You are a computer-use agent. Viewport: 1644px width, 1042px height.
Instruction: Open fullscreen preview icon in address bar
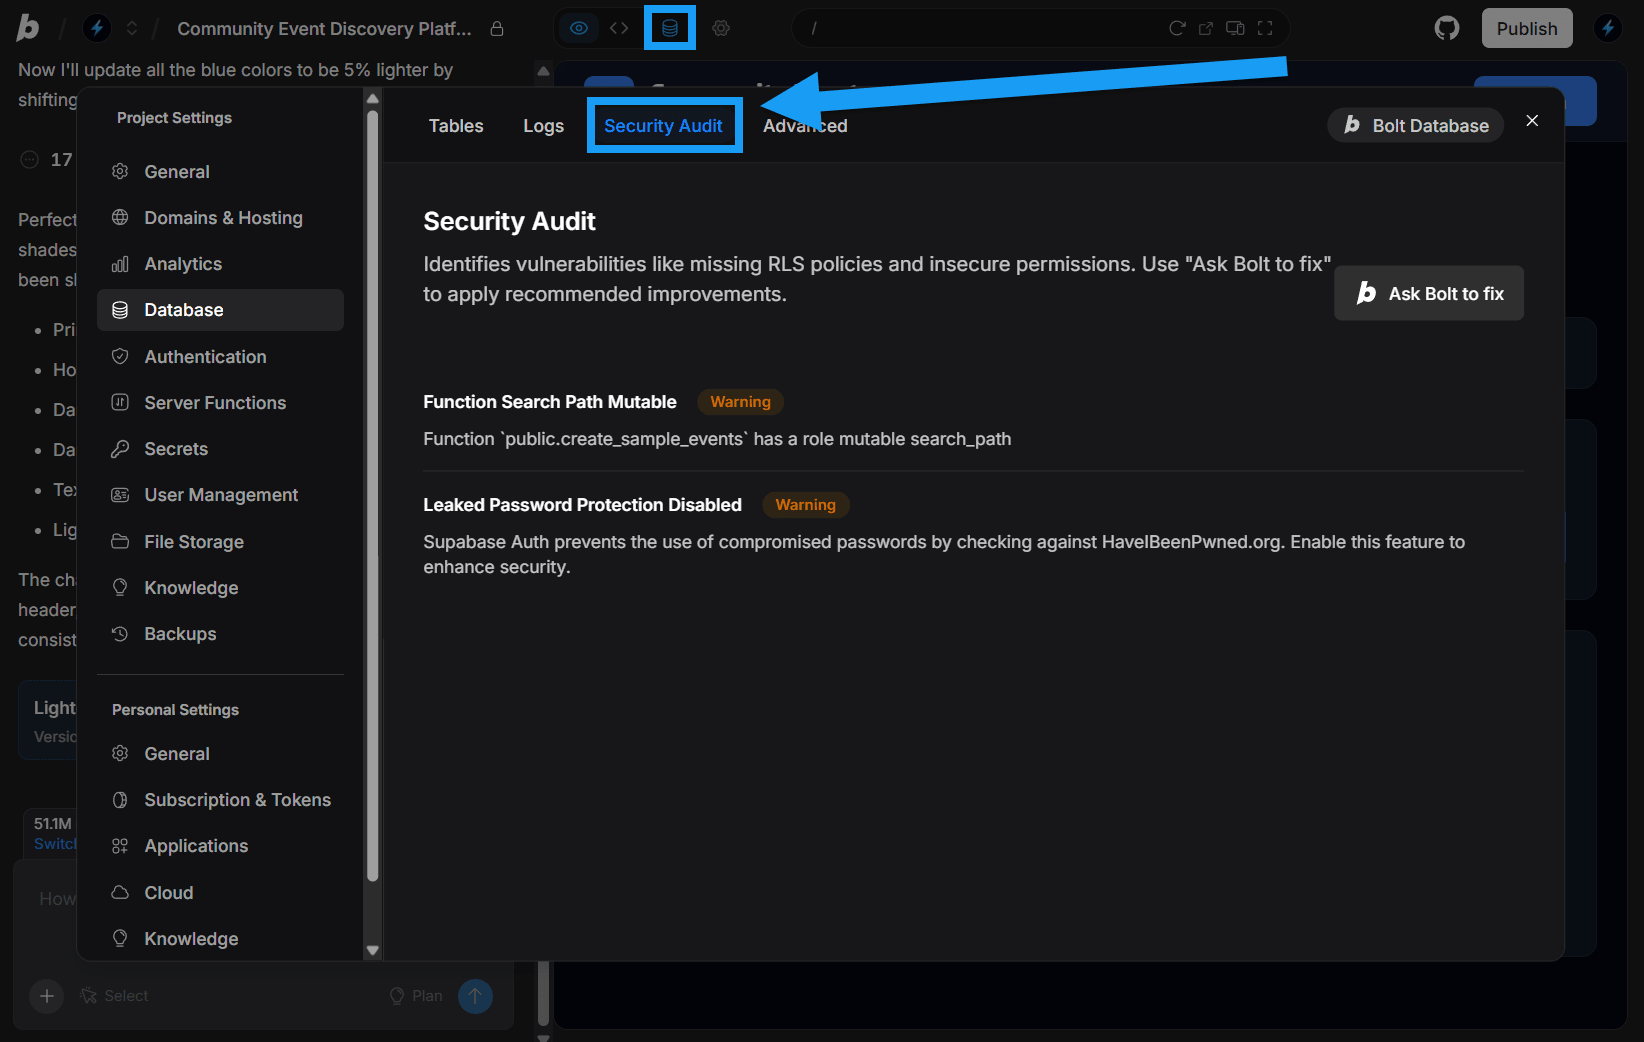tap(1264, 28)
